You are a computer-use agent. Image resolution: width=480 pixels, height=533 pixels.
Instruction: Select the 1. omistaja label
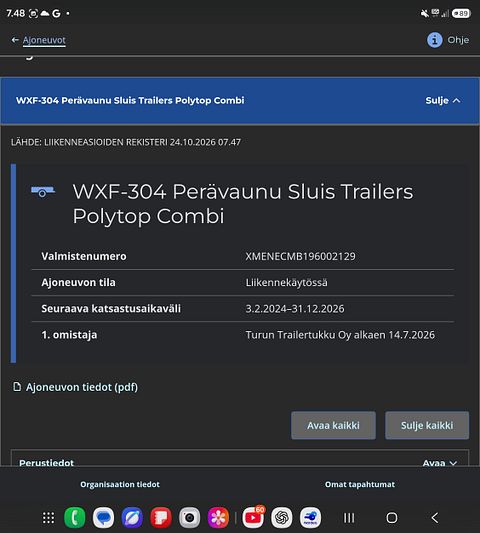pos(69,335)
